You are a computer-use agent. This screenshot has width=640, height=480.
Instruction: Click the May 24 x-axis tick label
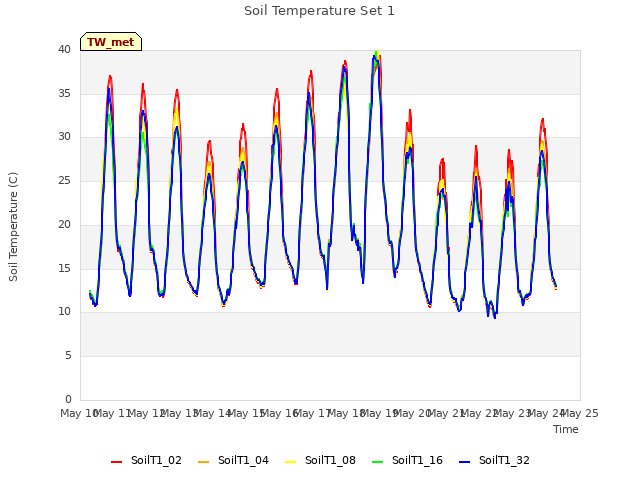click(x=546, y=413)
